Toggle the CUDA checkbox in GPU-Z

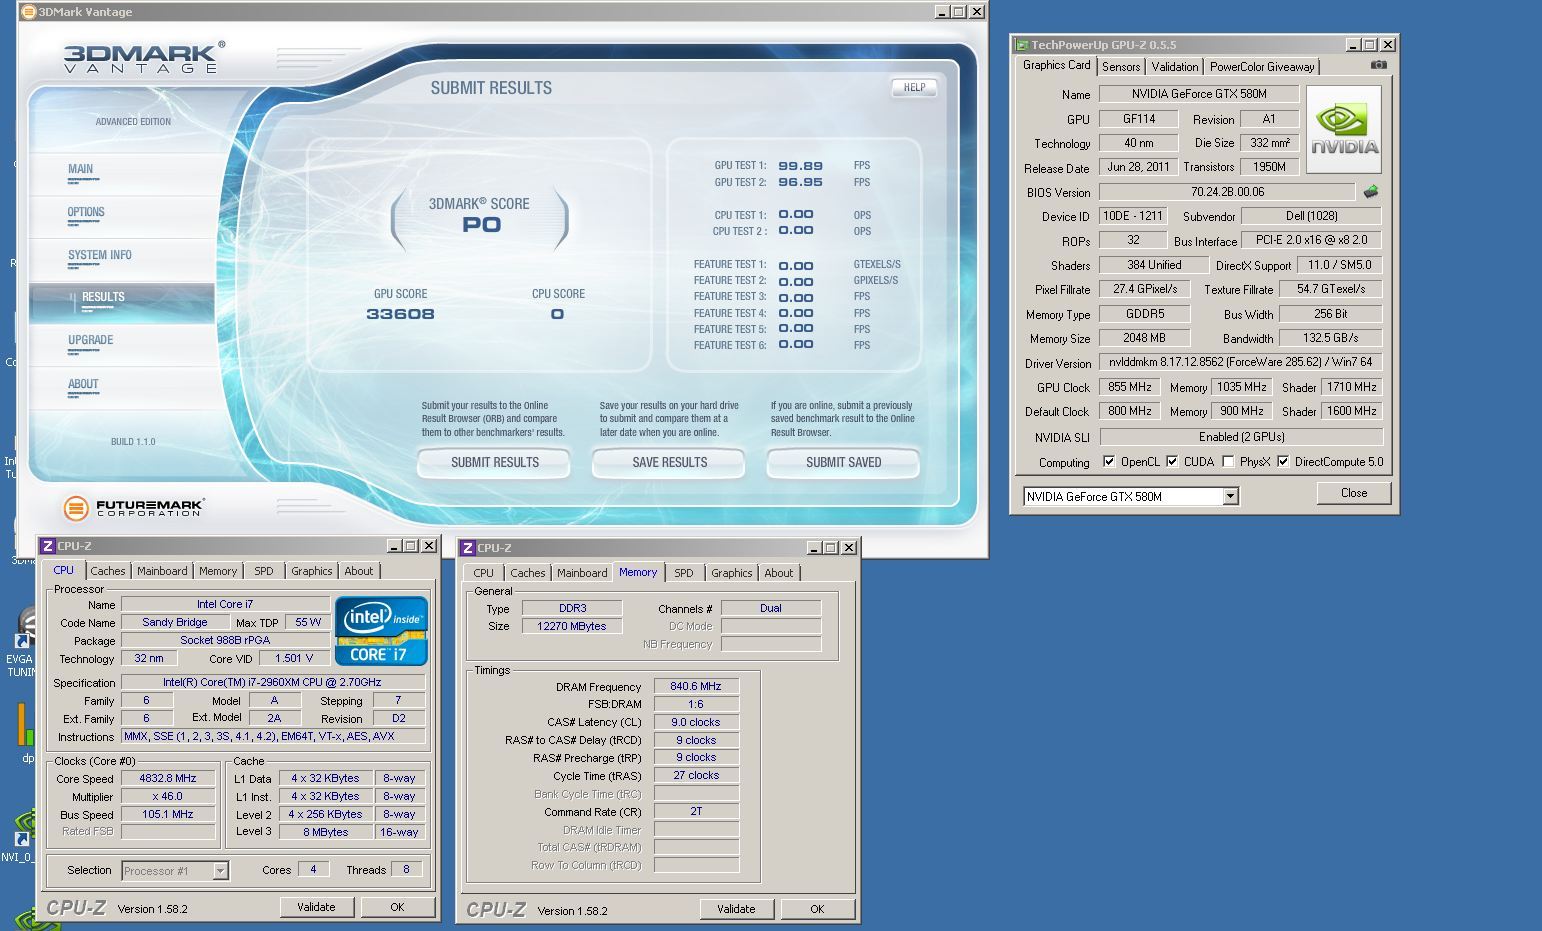pos(1172,462)
